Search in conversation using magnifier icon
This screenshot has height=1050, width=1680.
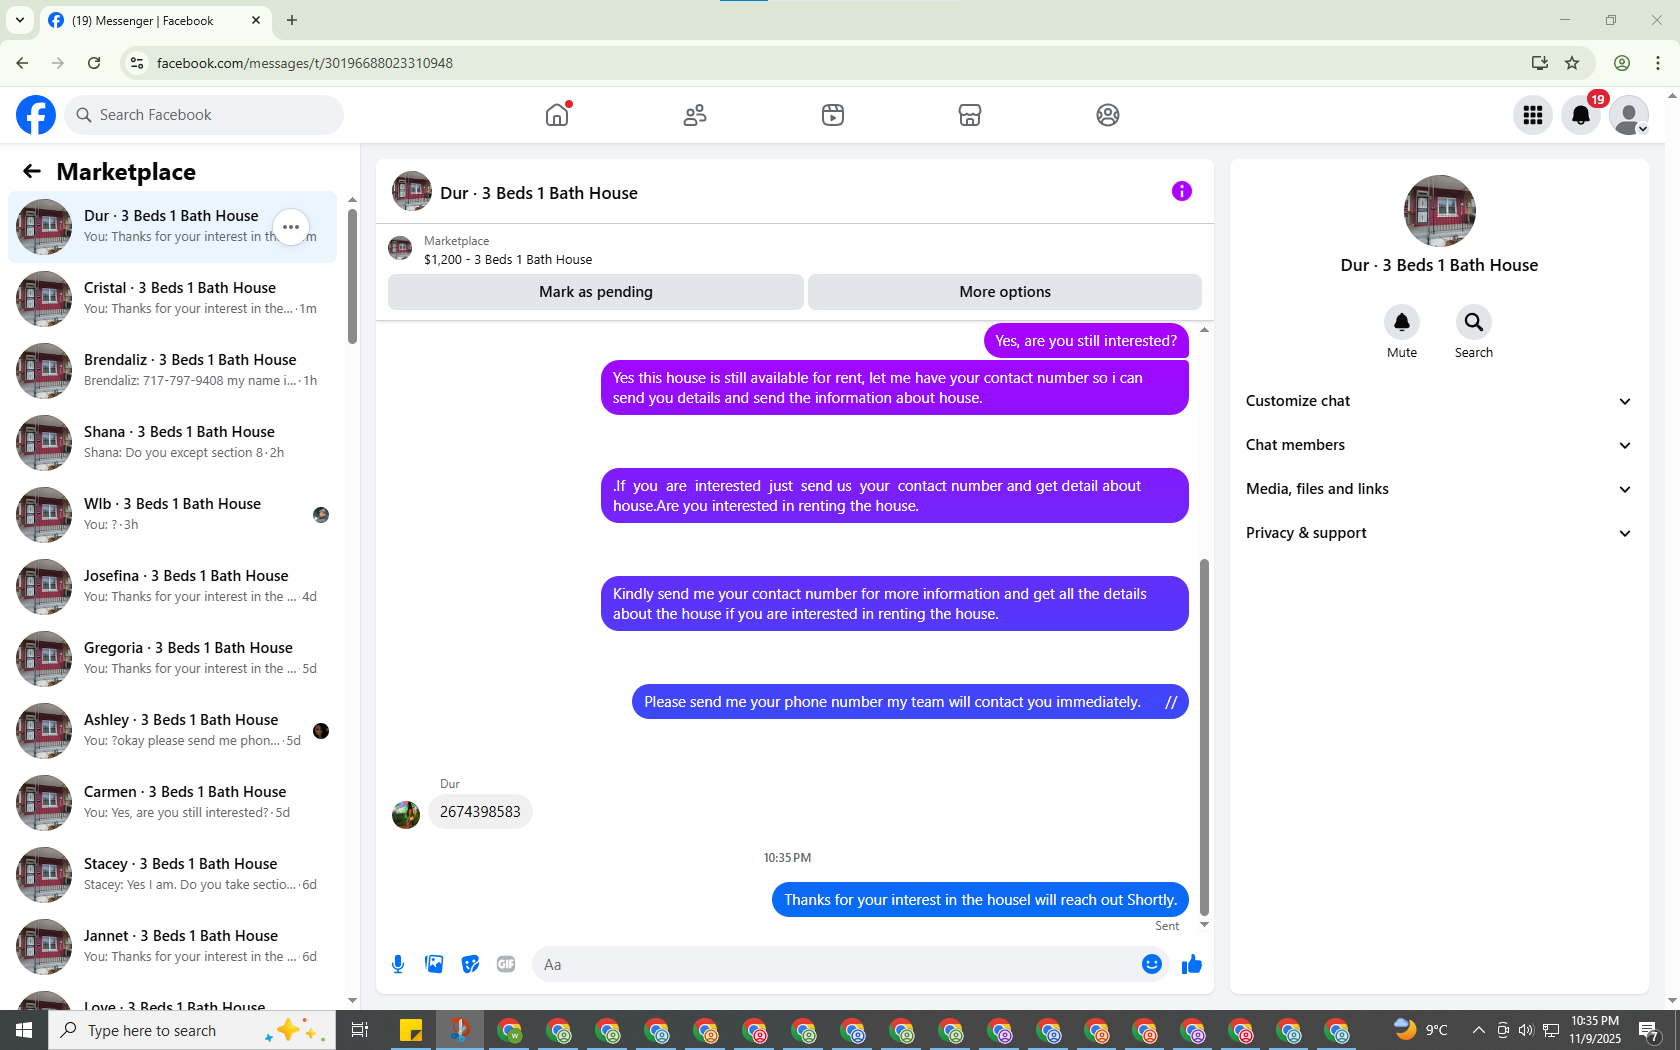[1474, 322]
